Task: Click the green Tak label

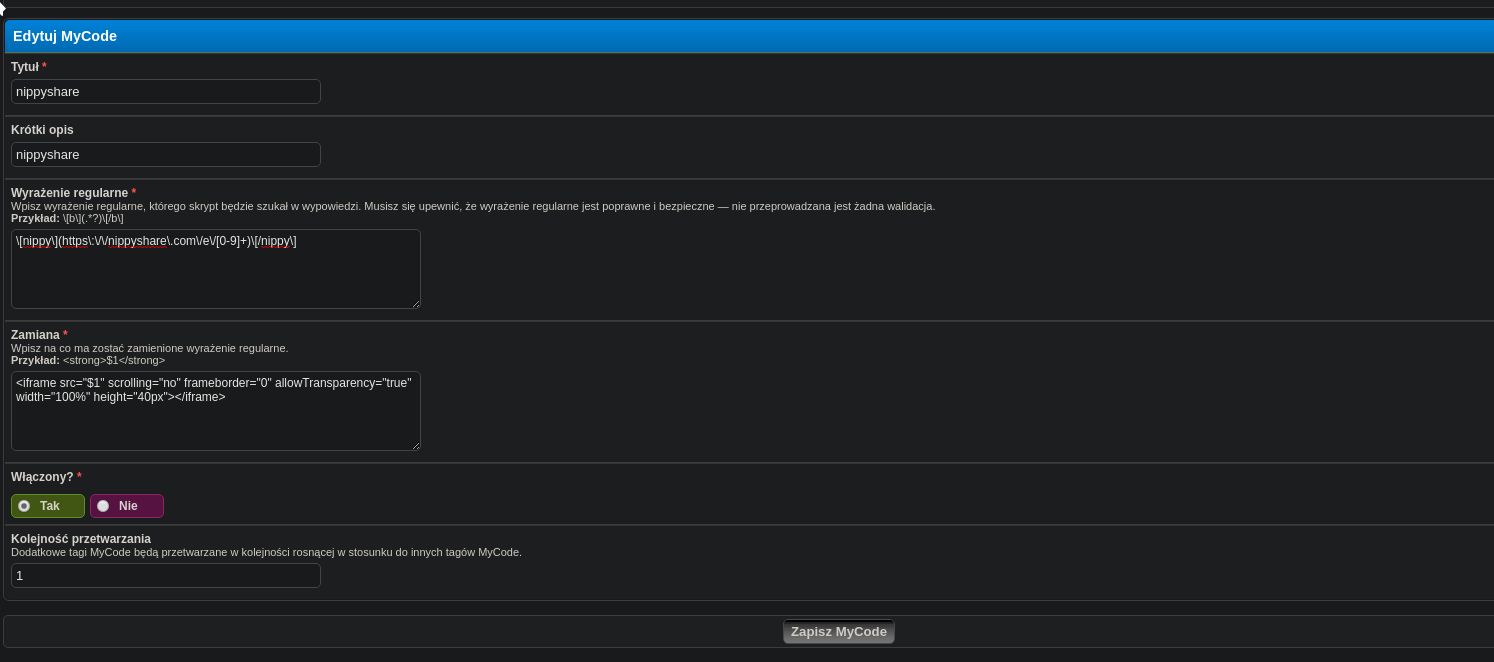Action: pos(48,506)
